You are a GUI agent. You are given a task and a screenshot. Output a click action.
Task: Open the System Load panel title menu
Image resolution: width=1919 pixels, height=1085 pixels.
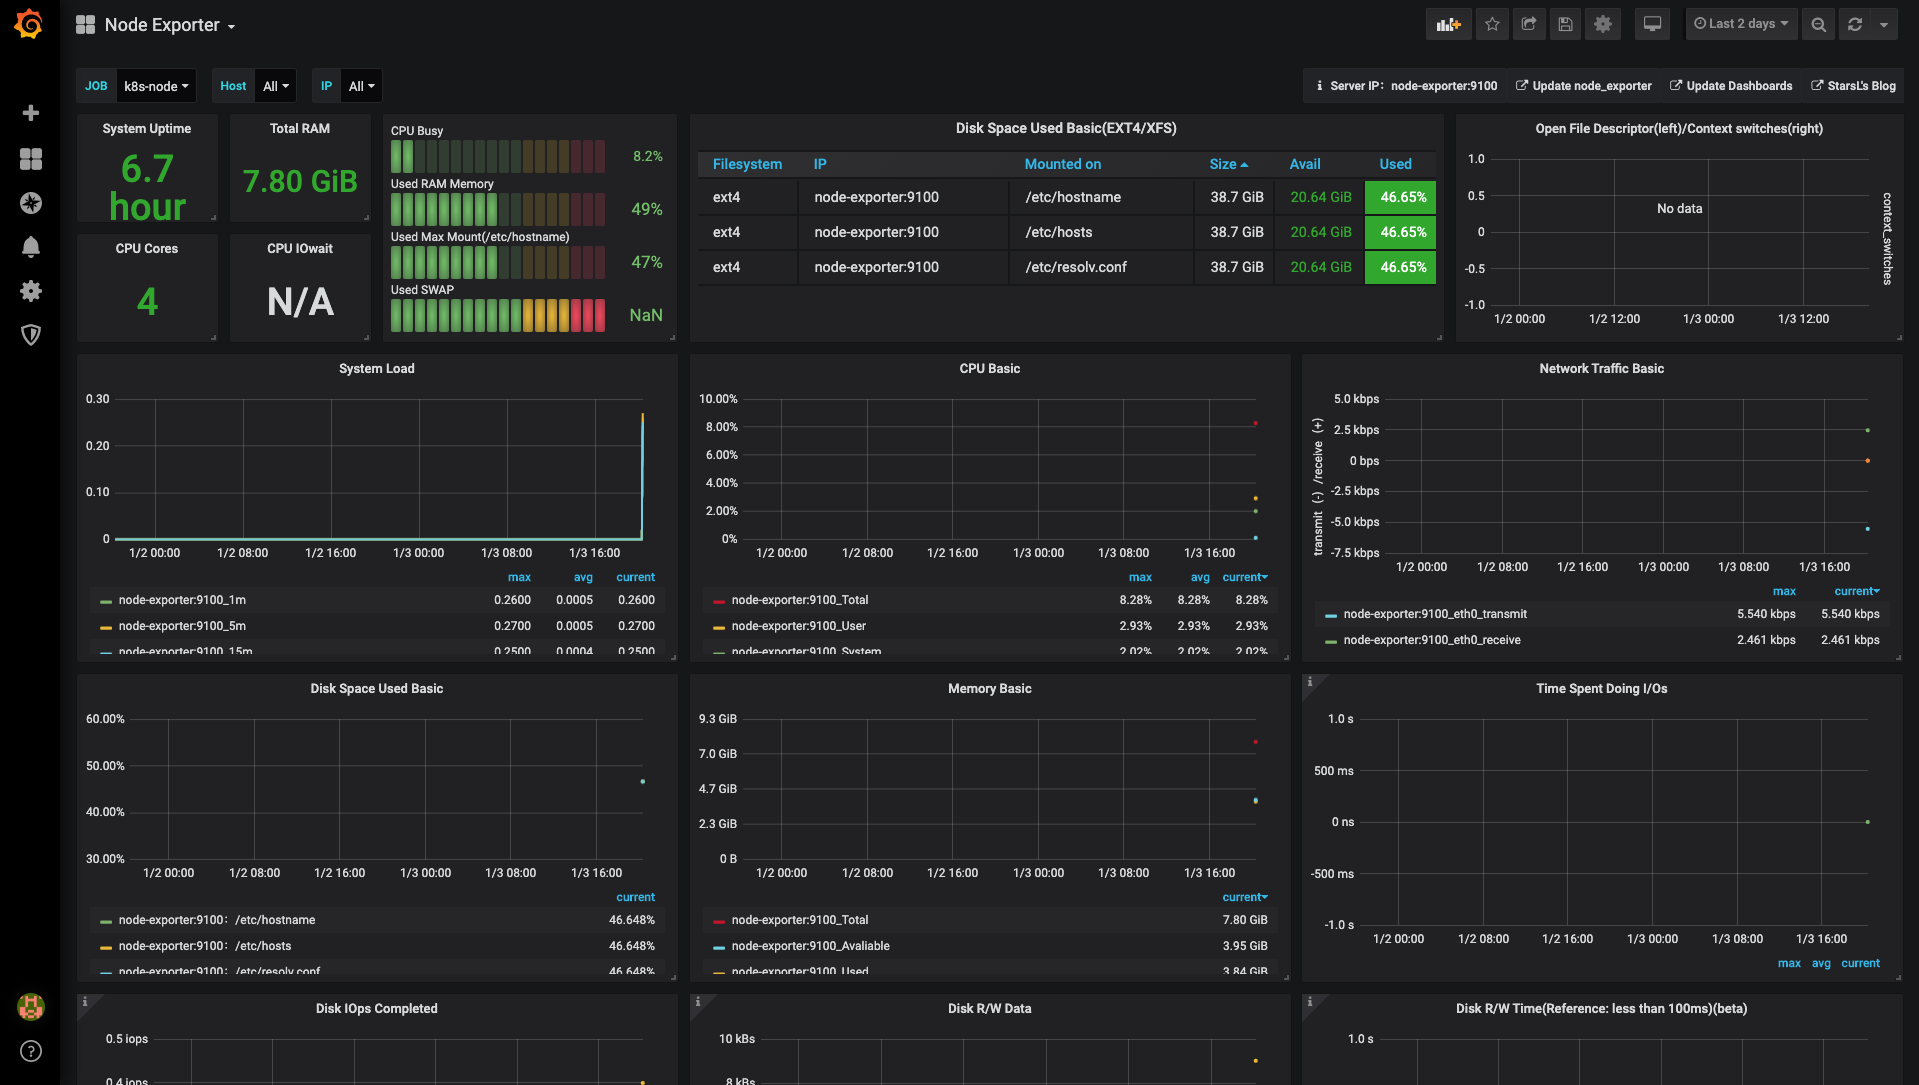(x=377, y=369)
